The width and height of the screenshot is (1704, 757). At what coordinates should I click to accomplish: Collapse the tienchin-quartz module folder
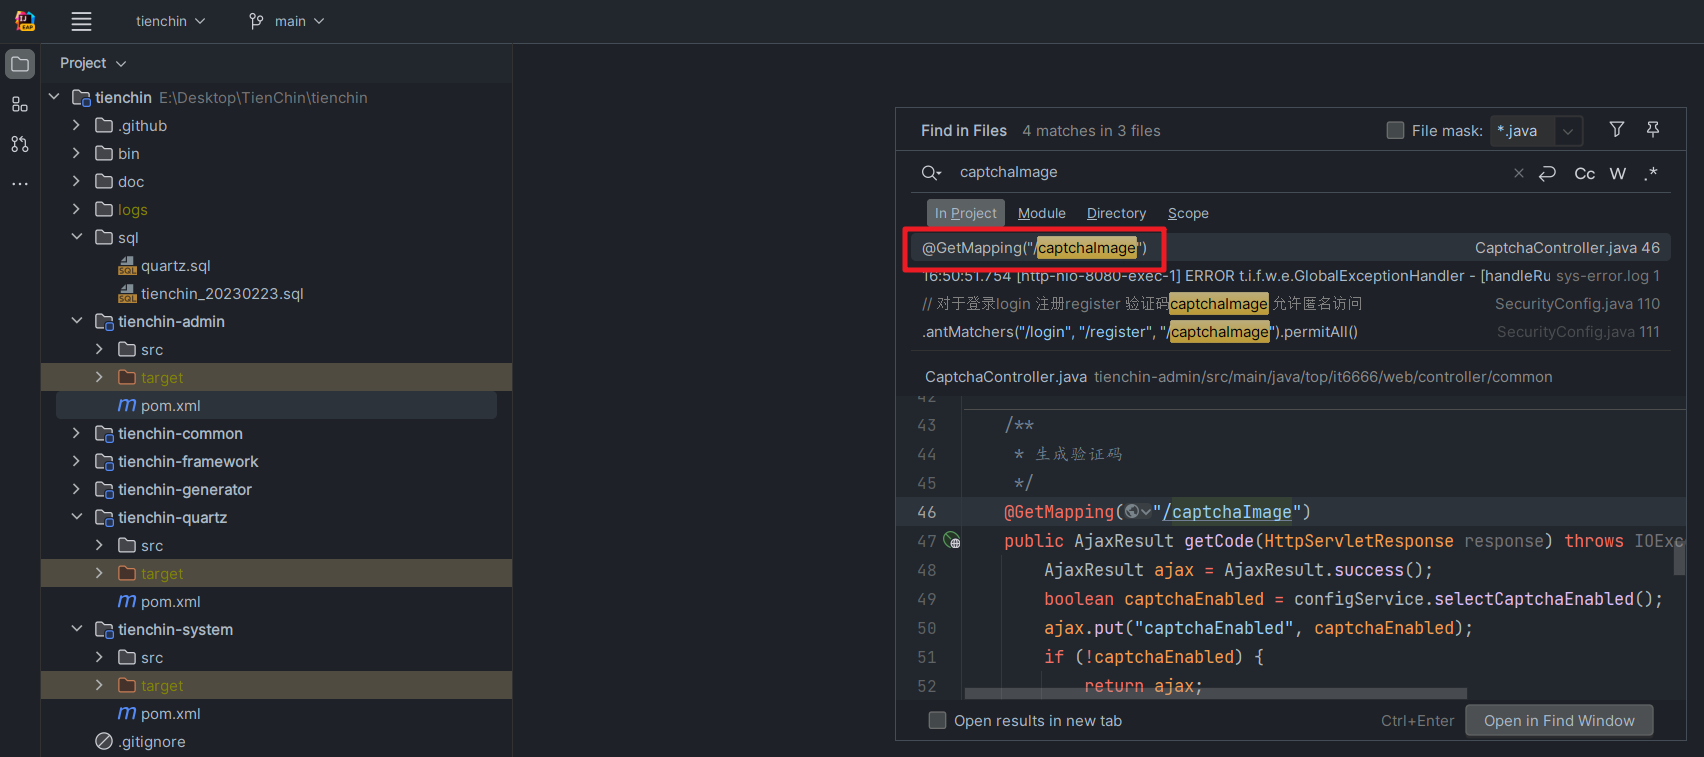click(77, 517)
